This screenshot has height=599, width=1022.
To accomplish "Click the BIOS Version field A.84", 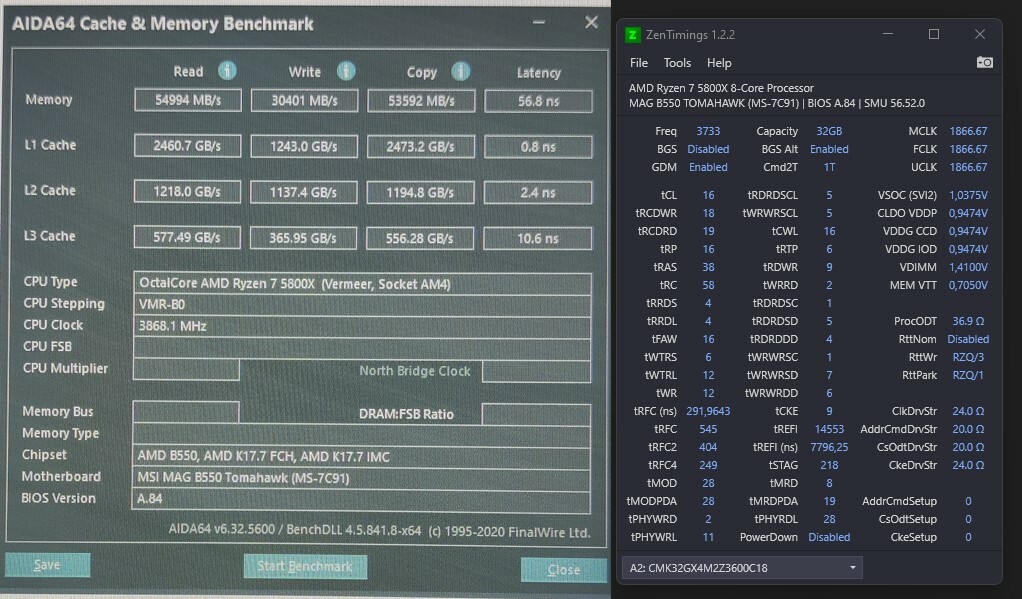I will 361,499.
